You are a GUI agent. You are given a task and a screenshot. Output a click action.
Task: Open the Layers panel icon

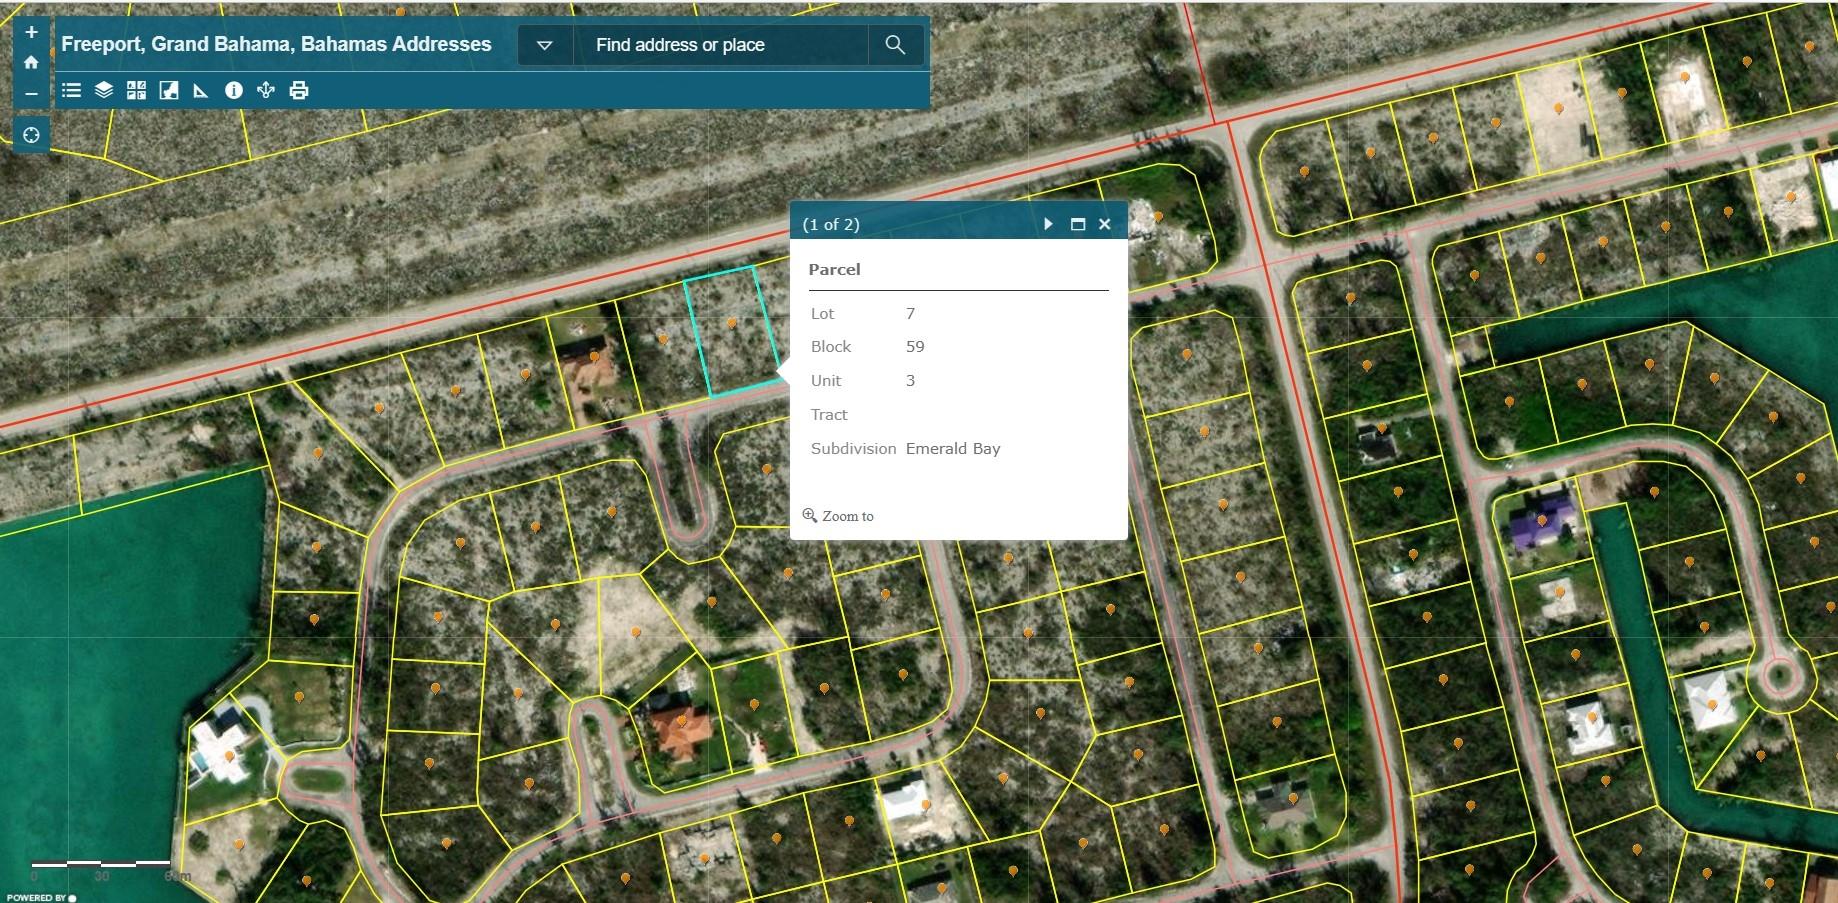tap(104, 91)
